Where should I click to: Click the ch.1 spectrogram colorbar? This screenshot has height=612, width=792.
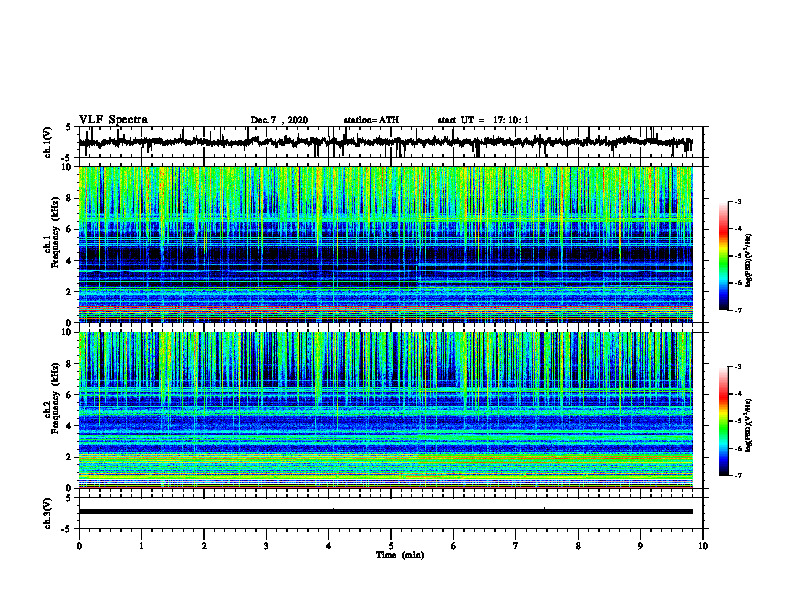pyautogui.click(x=724, y=256)
